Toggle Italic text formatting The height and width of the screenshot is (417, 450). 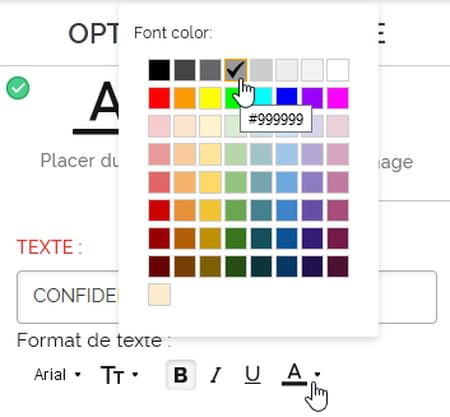216,375
